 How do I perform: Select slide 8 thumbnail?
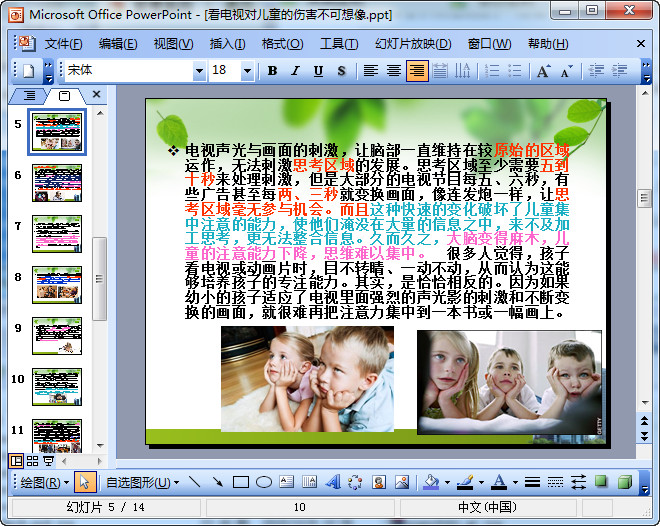point(57,285)
